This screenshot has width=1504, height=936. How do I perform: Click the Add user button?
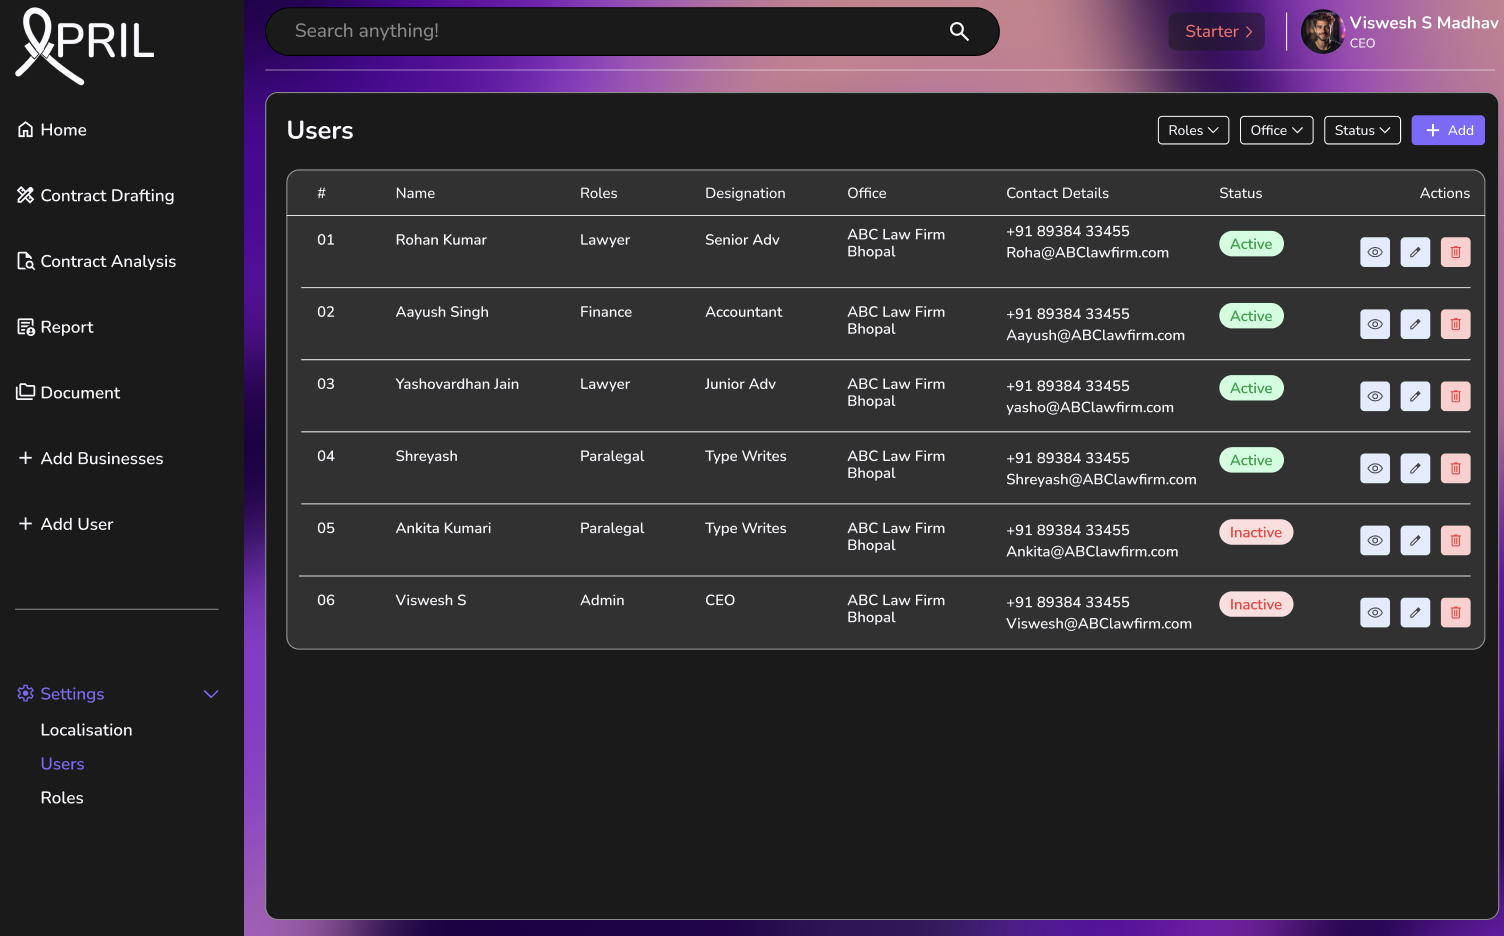[1448, 130]
